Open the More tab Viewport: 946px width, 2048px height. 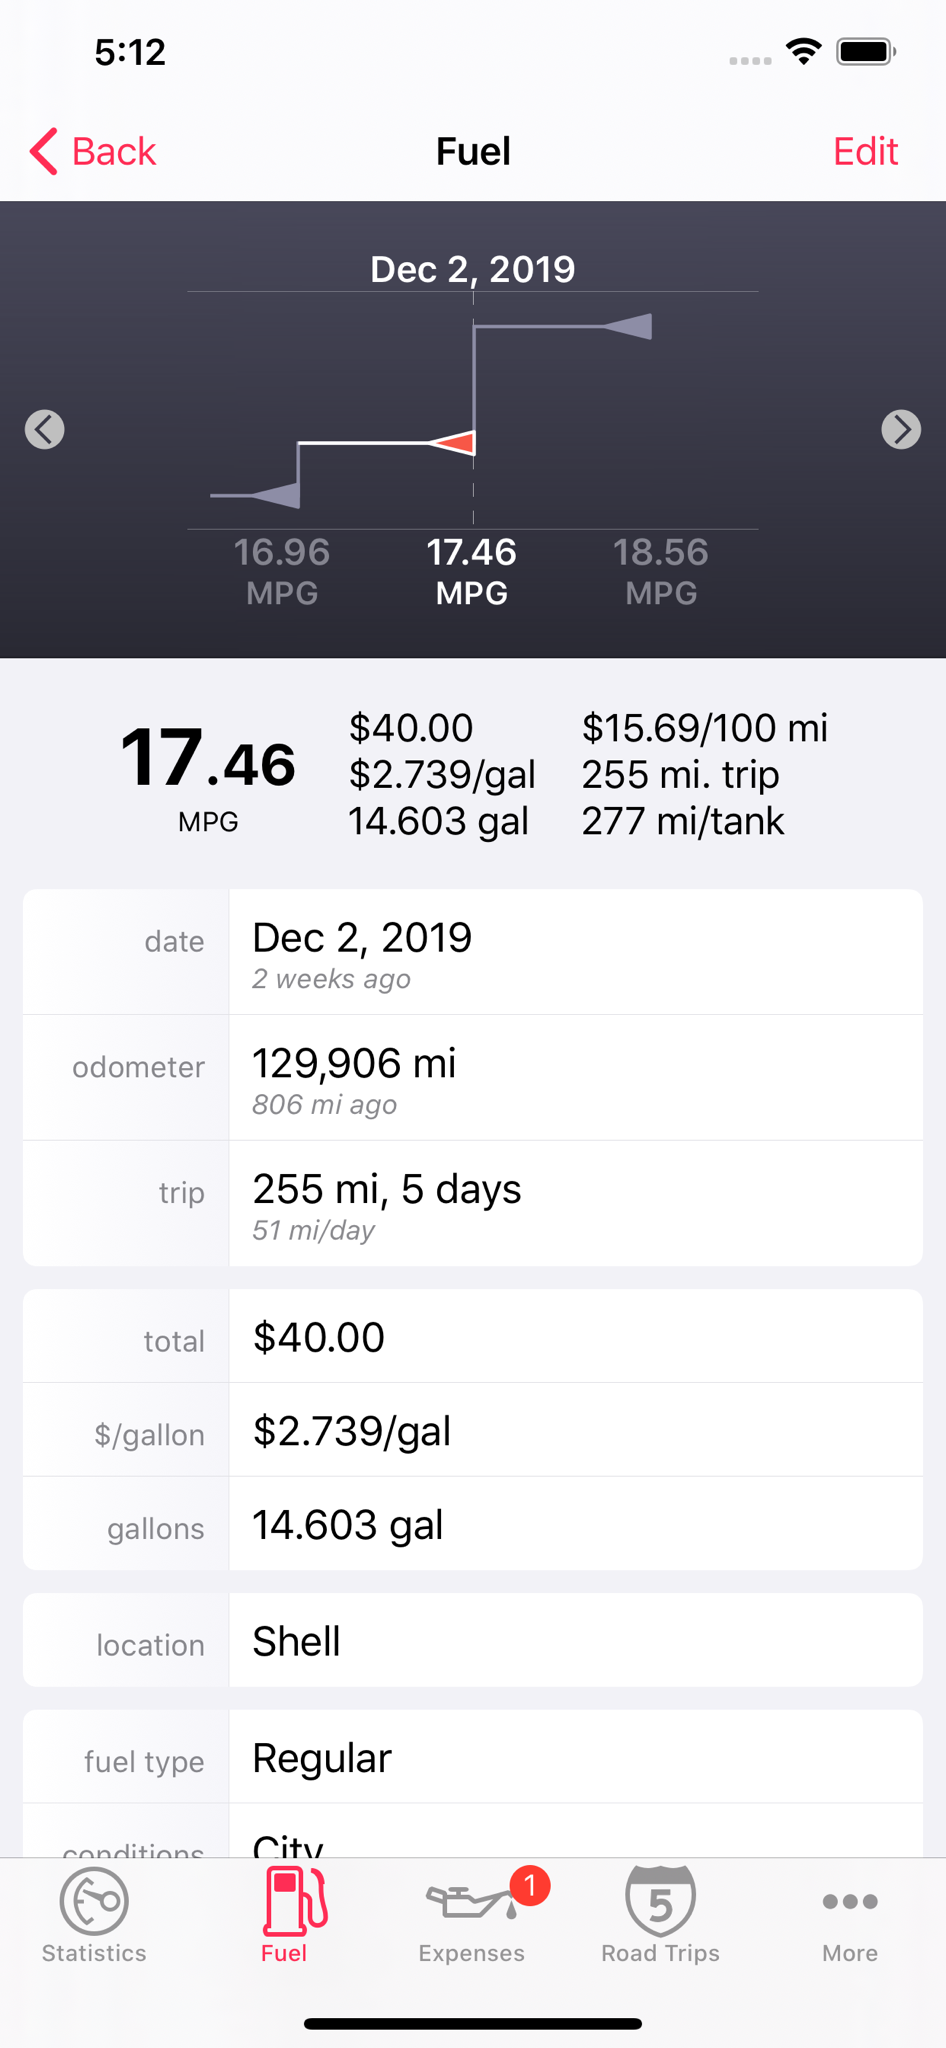(x=850, y=1915)
